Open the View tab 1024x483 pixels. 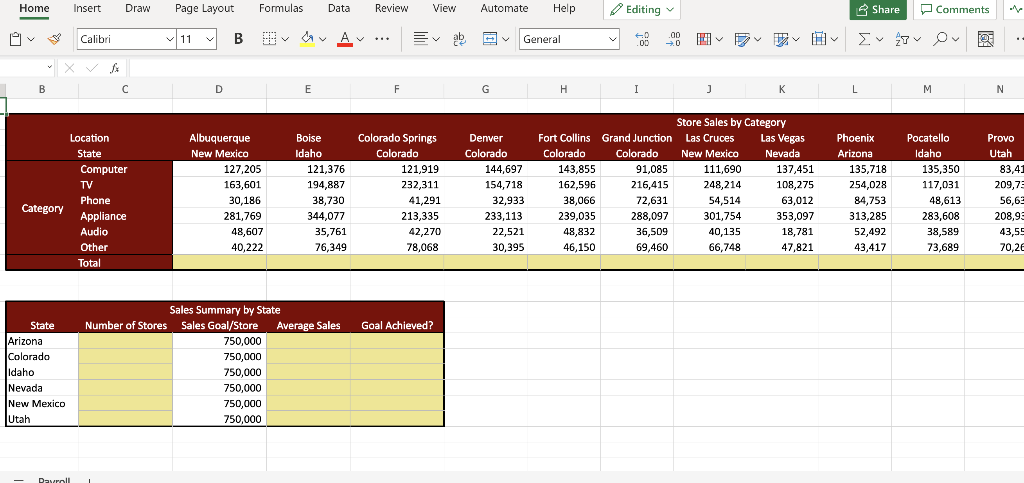[x=444, y=8]
